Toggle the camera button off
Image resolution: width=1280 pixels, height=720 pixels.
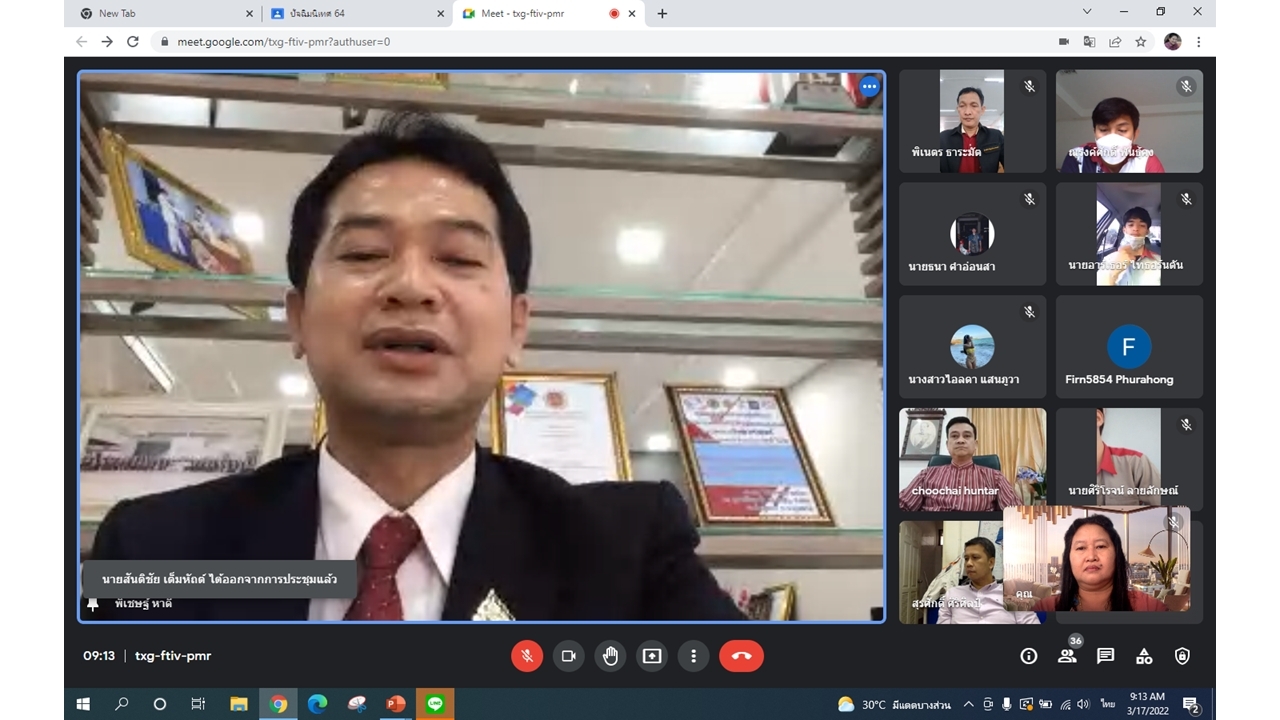(569, 656)
